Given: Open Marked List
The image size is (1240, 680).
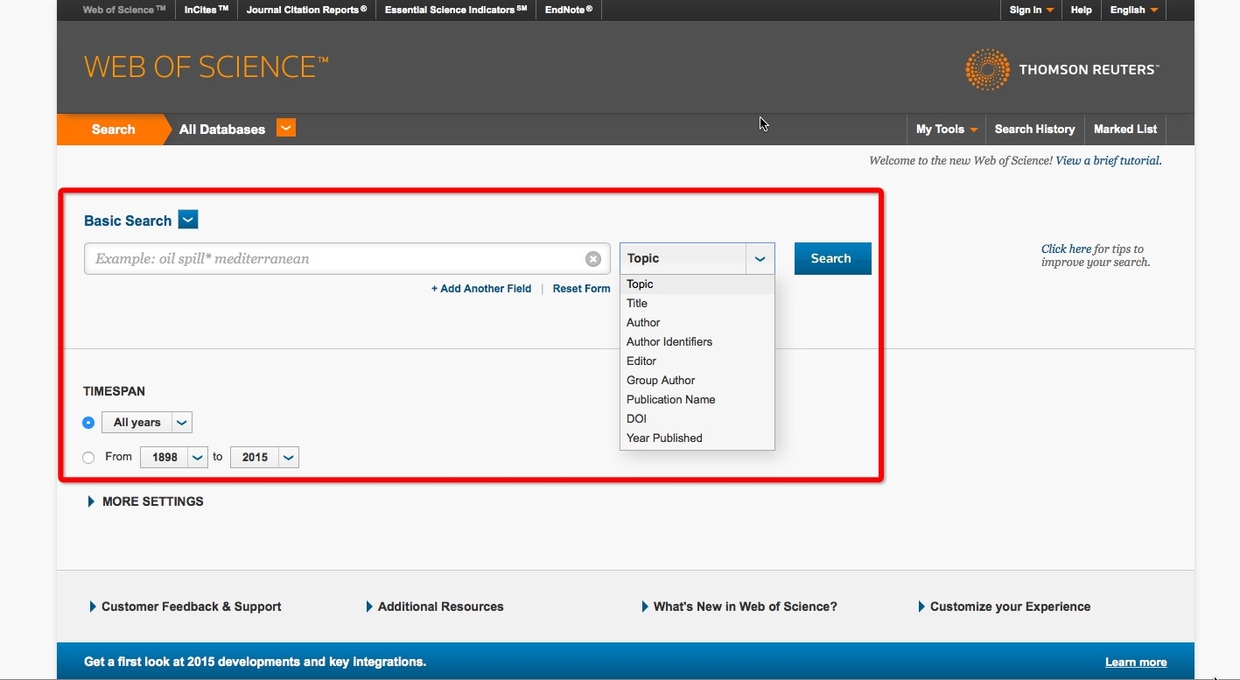Looking at the screenshot, I should pyautogui.click(x=1125, y=129).
